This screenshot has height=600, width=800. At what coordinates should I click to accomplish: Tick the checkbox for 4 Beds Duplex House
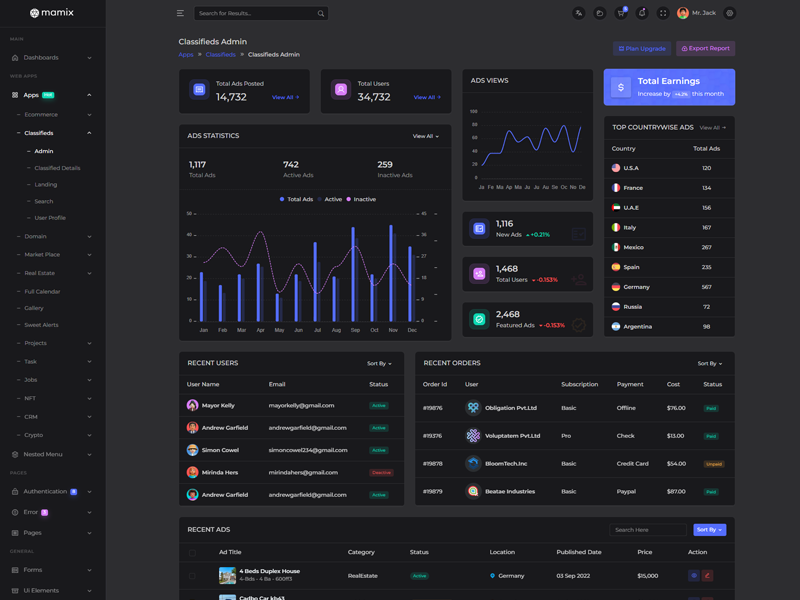[x=193, y=576]
